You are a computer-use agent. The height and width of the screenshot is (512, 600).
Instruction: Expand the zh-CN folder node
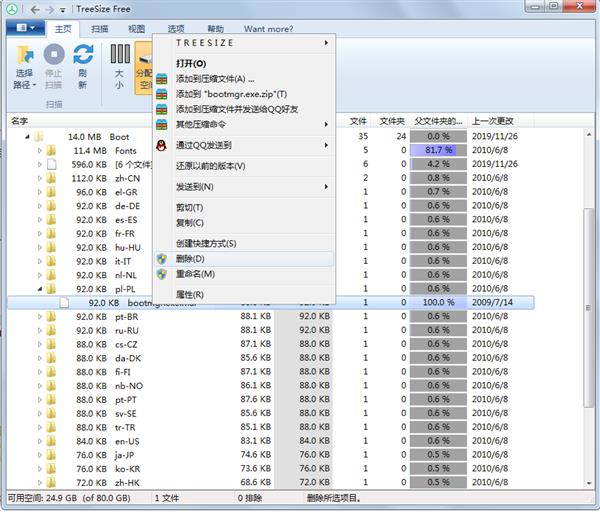[39, 178]
